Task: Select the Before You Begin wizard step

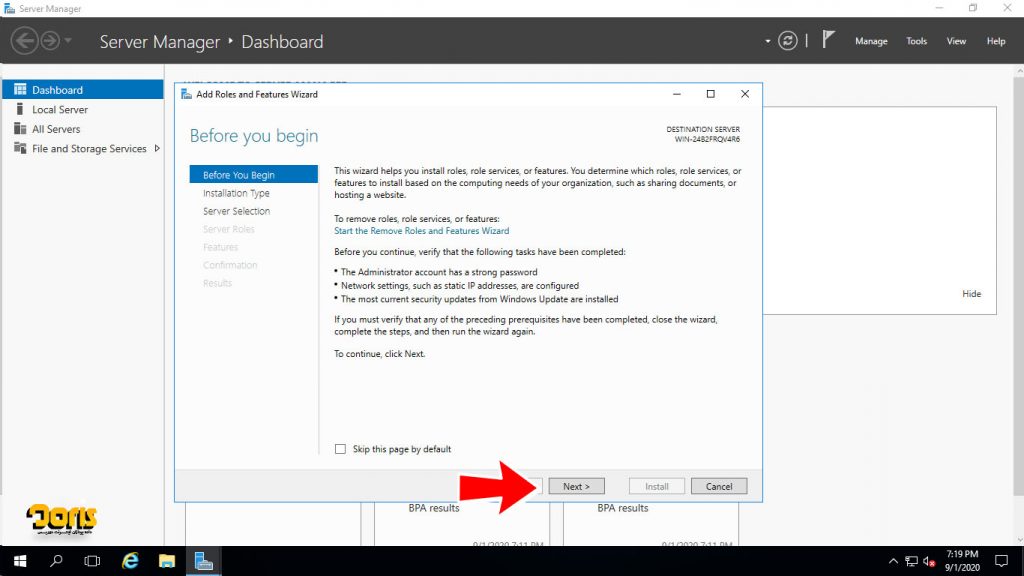Action: click(x=253, y=174)
